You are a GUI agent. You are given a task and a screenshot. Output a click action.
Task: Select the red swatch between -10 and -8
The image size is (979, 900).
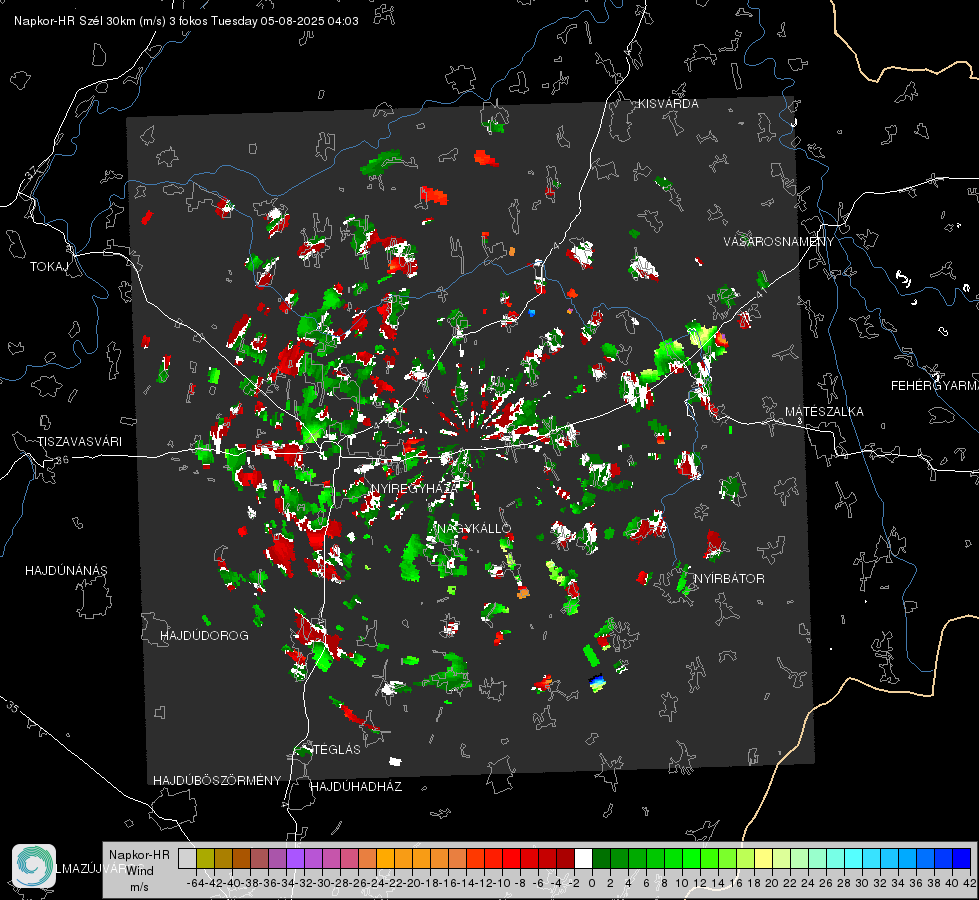click(x=511, y=859)
